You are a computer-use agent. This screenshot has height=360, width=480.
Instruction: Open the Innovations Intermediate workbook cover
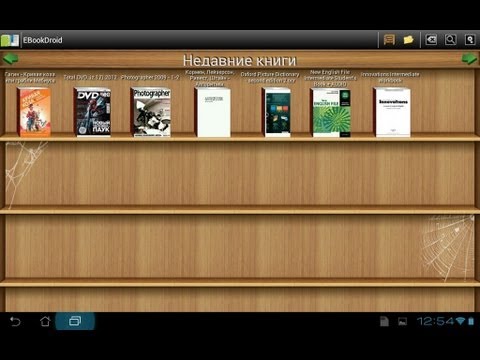pos(392,112)
